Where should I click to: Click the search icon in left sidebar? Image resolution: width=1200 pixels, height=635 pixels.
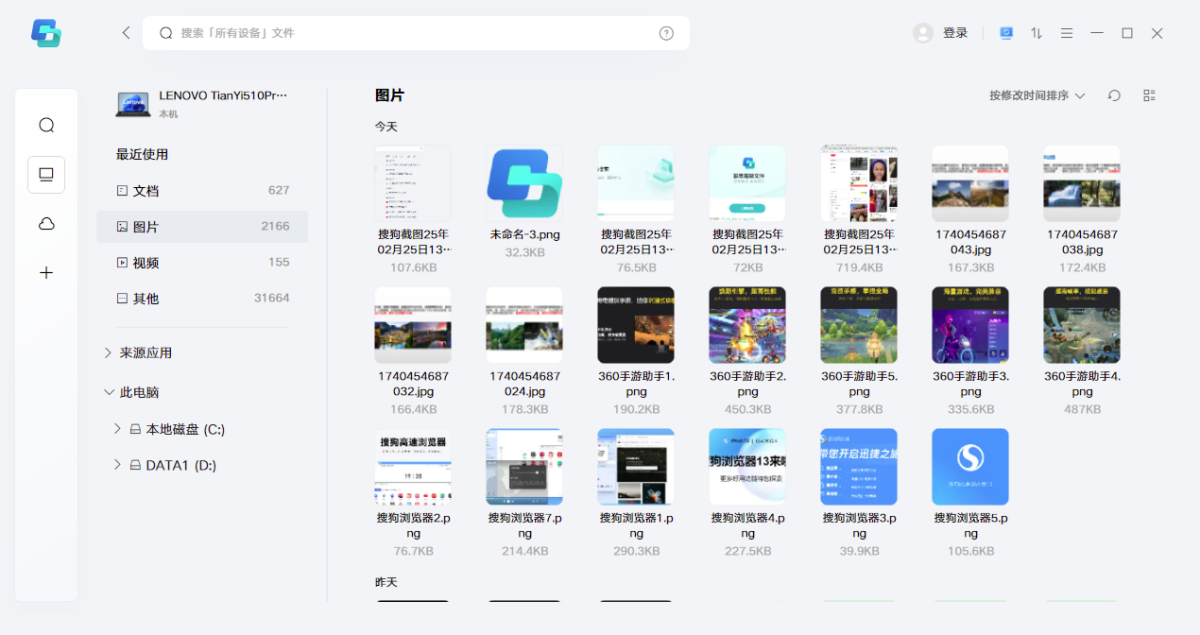(x=46, y=125)
